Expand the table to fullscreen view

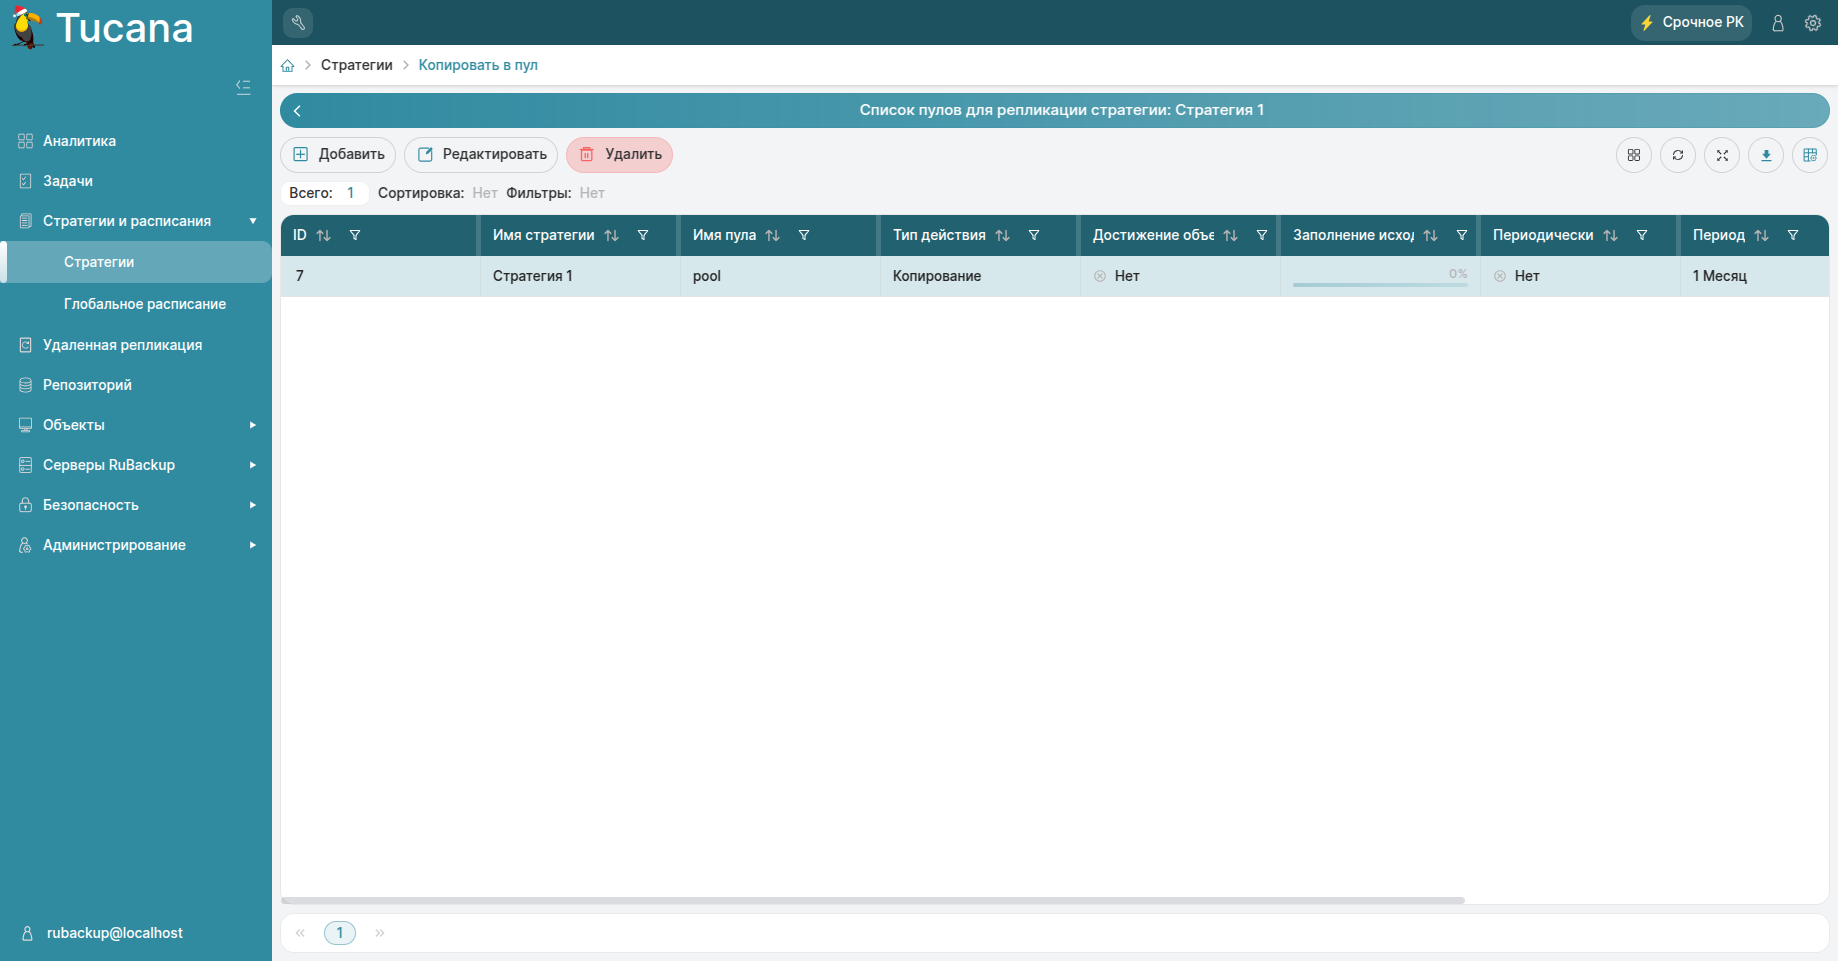tap(1722, 155)
